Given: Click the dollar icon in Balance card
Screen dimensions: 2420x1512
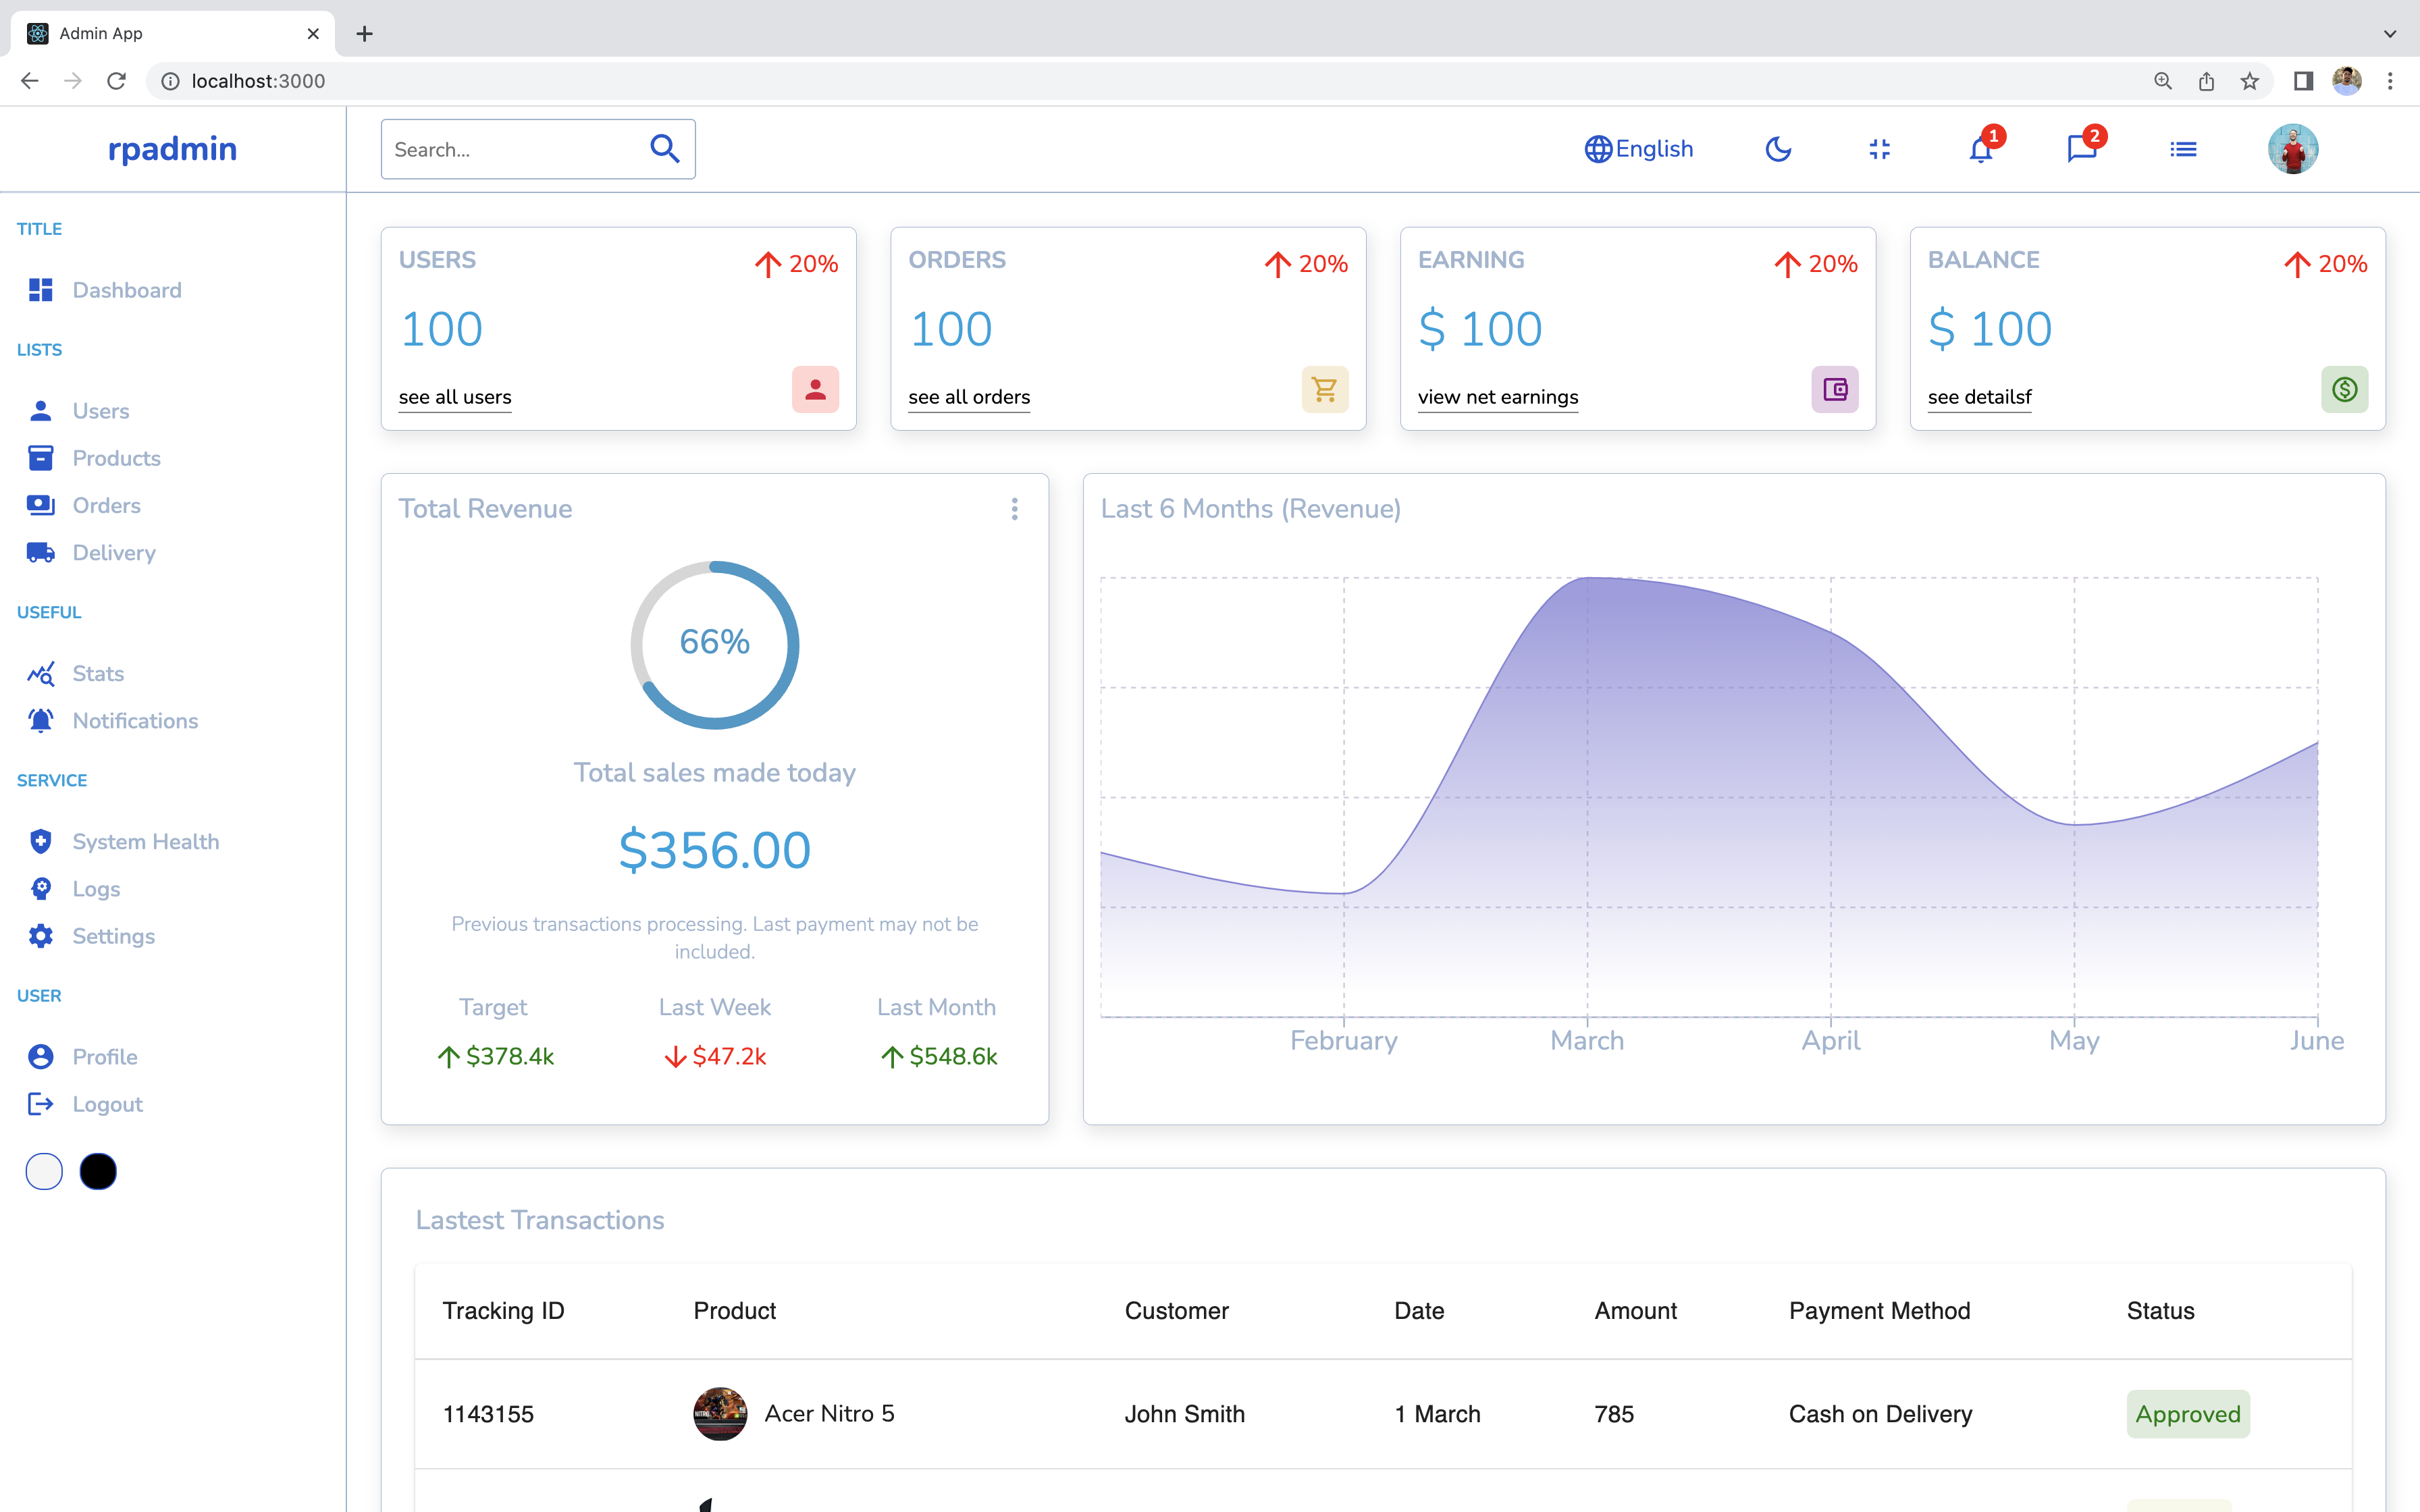Looking at the screenshot, I should [x=2344, y=389].
